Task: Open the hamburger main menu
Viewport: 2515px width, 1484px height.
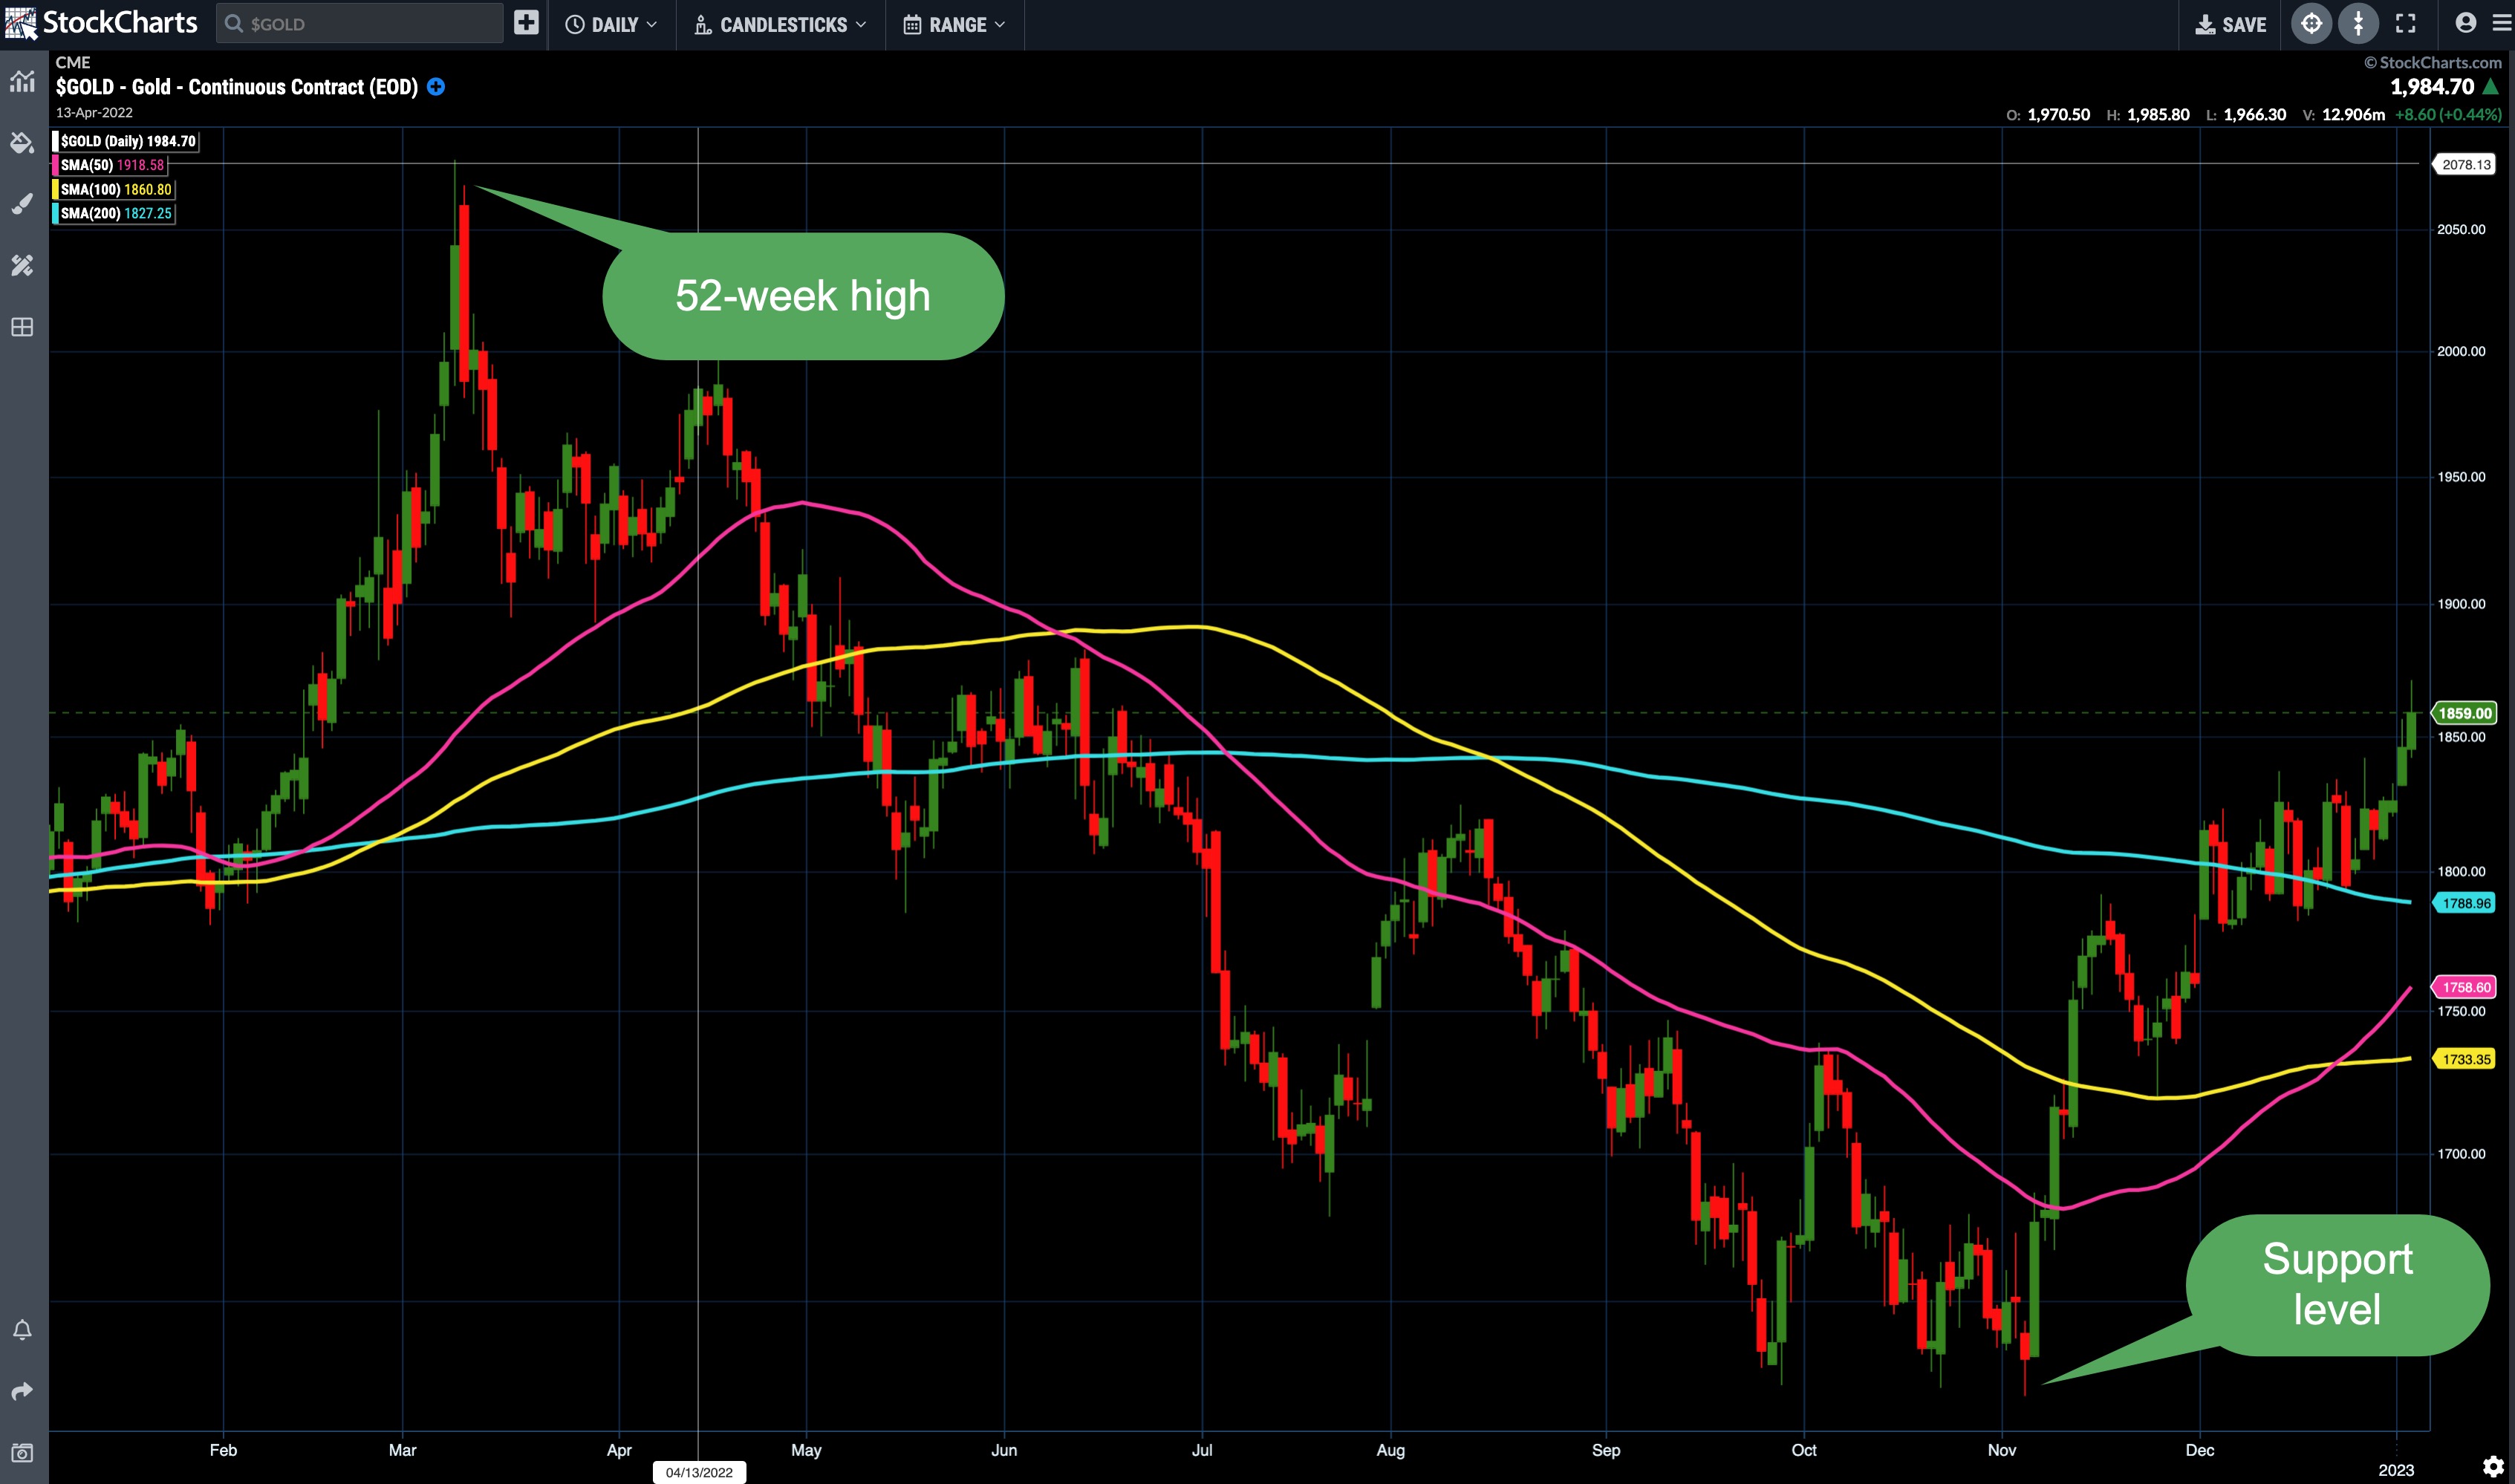Action: [2502, 24]
